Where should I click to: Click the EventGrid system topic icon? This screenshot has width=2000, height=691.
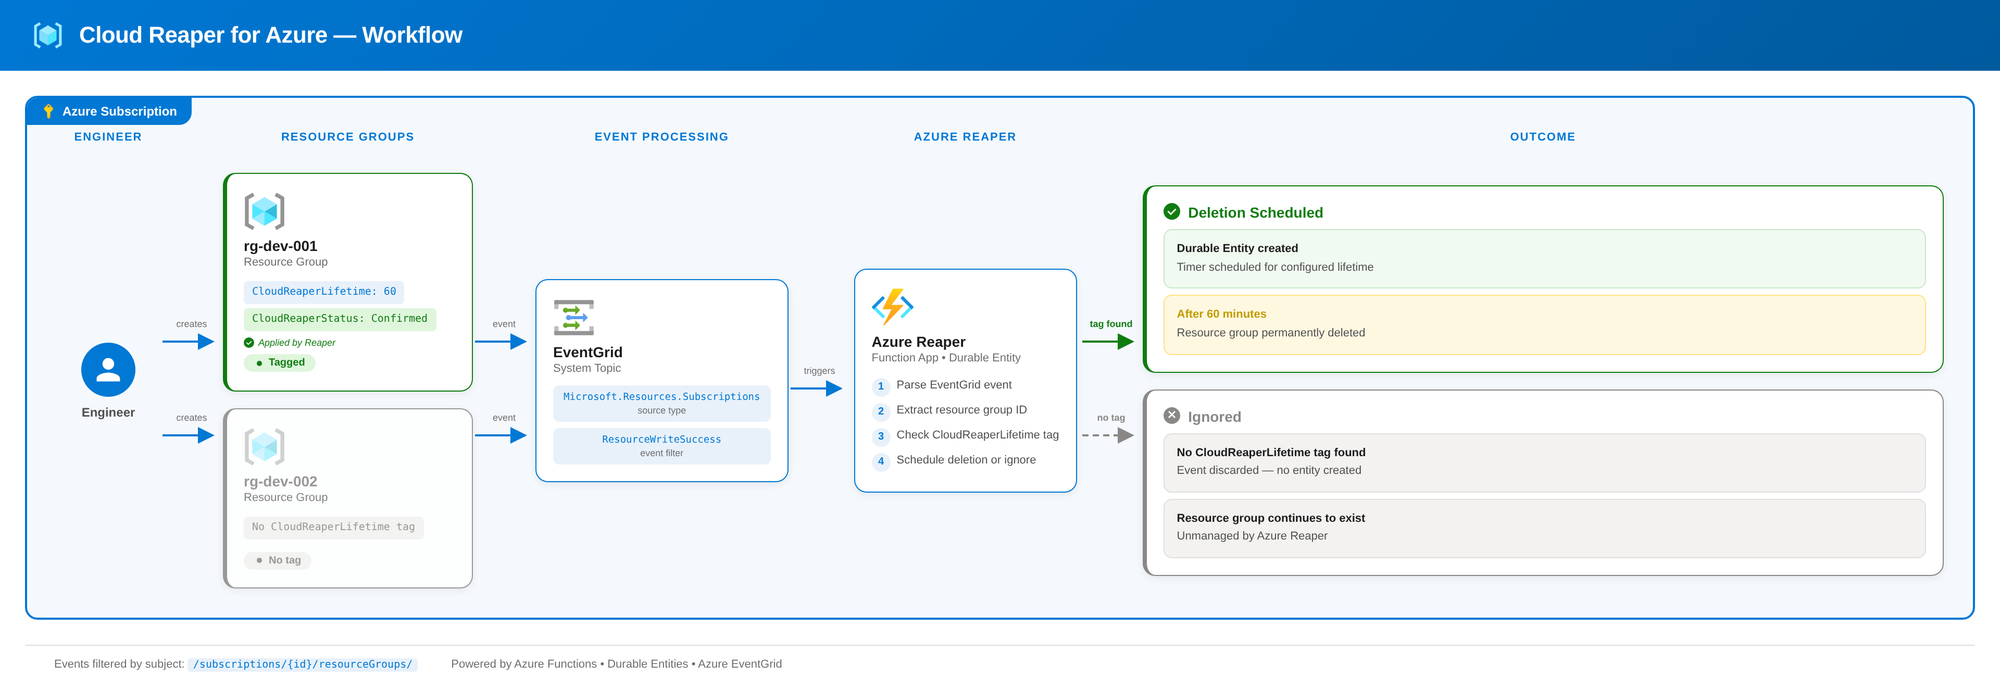(574, 317)
